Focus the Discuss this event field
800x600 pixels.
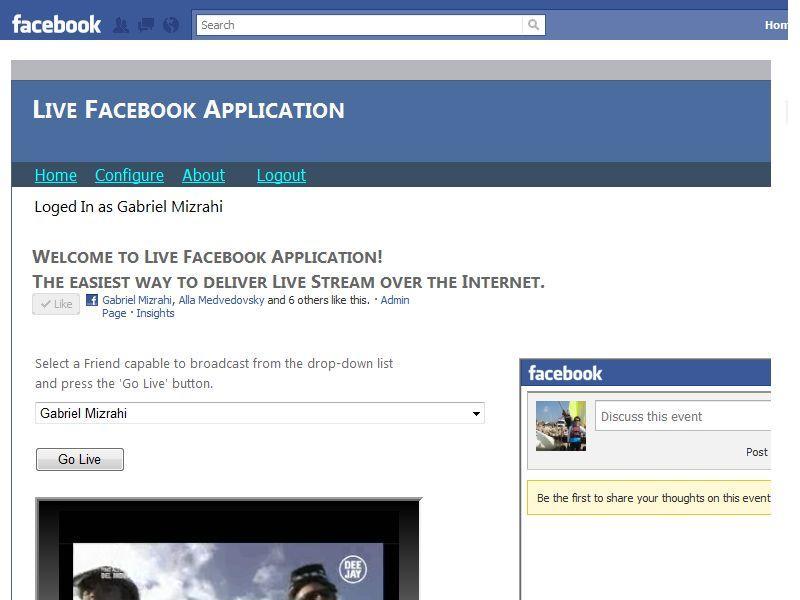pos(683,416)
